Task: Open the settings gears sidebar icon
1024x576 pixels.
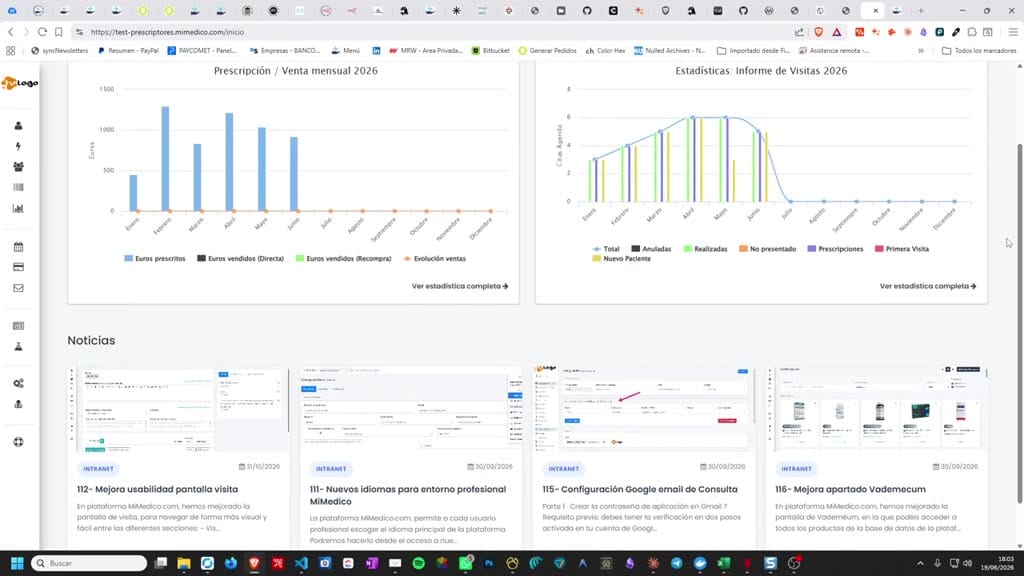Action: (x=18, y=383)
